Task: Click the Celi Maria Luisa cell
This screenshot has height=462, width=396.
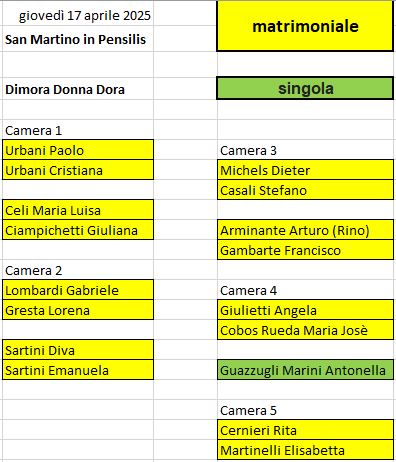Action: 78,210
